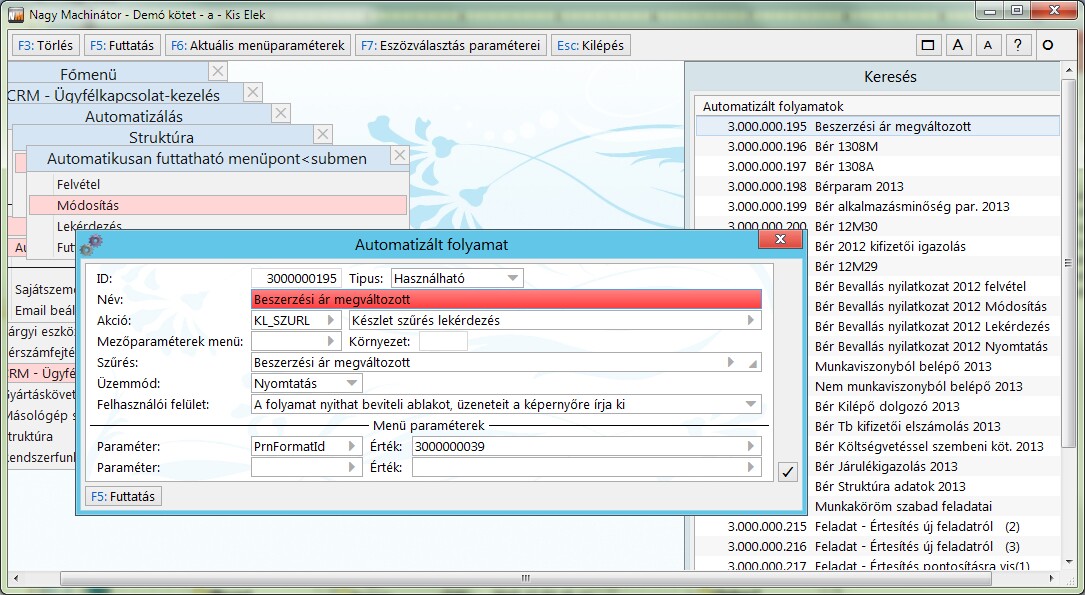This screenshot has width=1085, height=595.
Task: Select row Bér Tb kifizetői elszámolás 2013
Action: [x=933, y=426]
